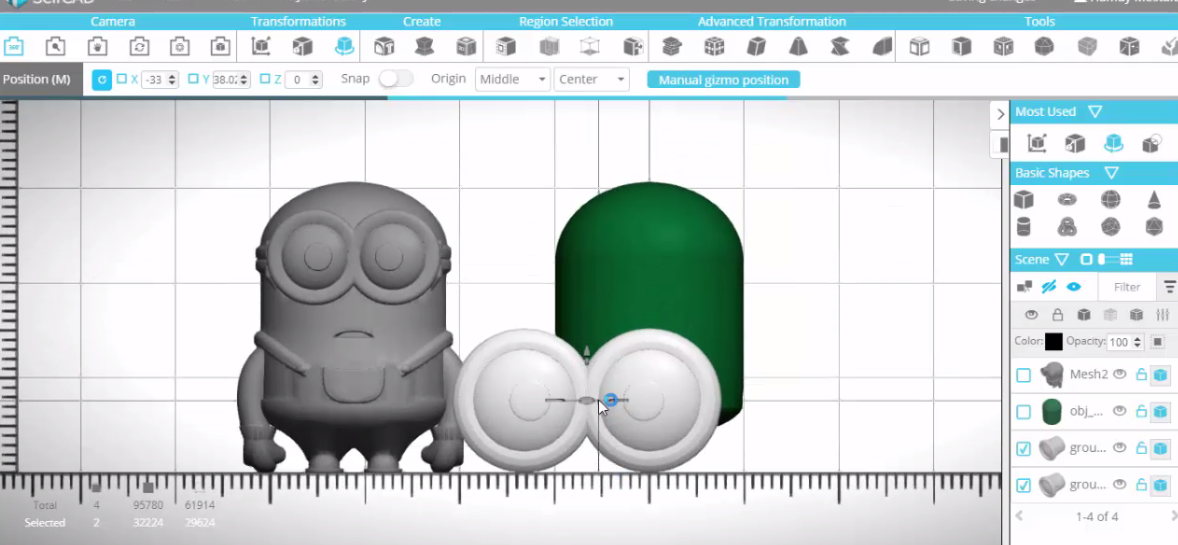The height and width of the screenshot is (545, 1178).
Task: Add a cone from Basic Shapes
Action: coord(1154,199)
